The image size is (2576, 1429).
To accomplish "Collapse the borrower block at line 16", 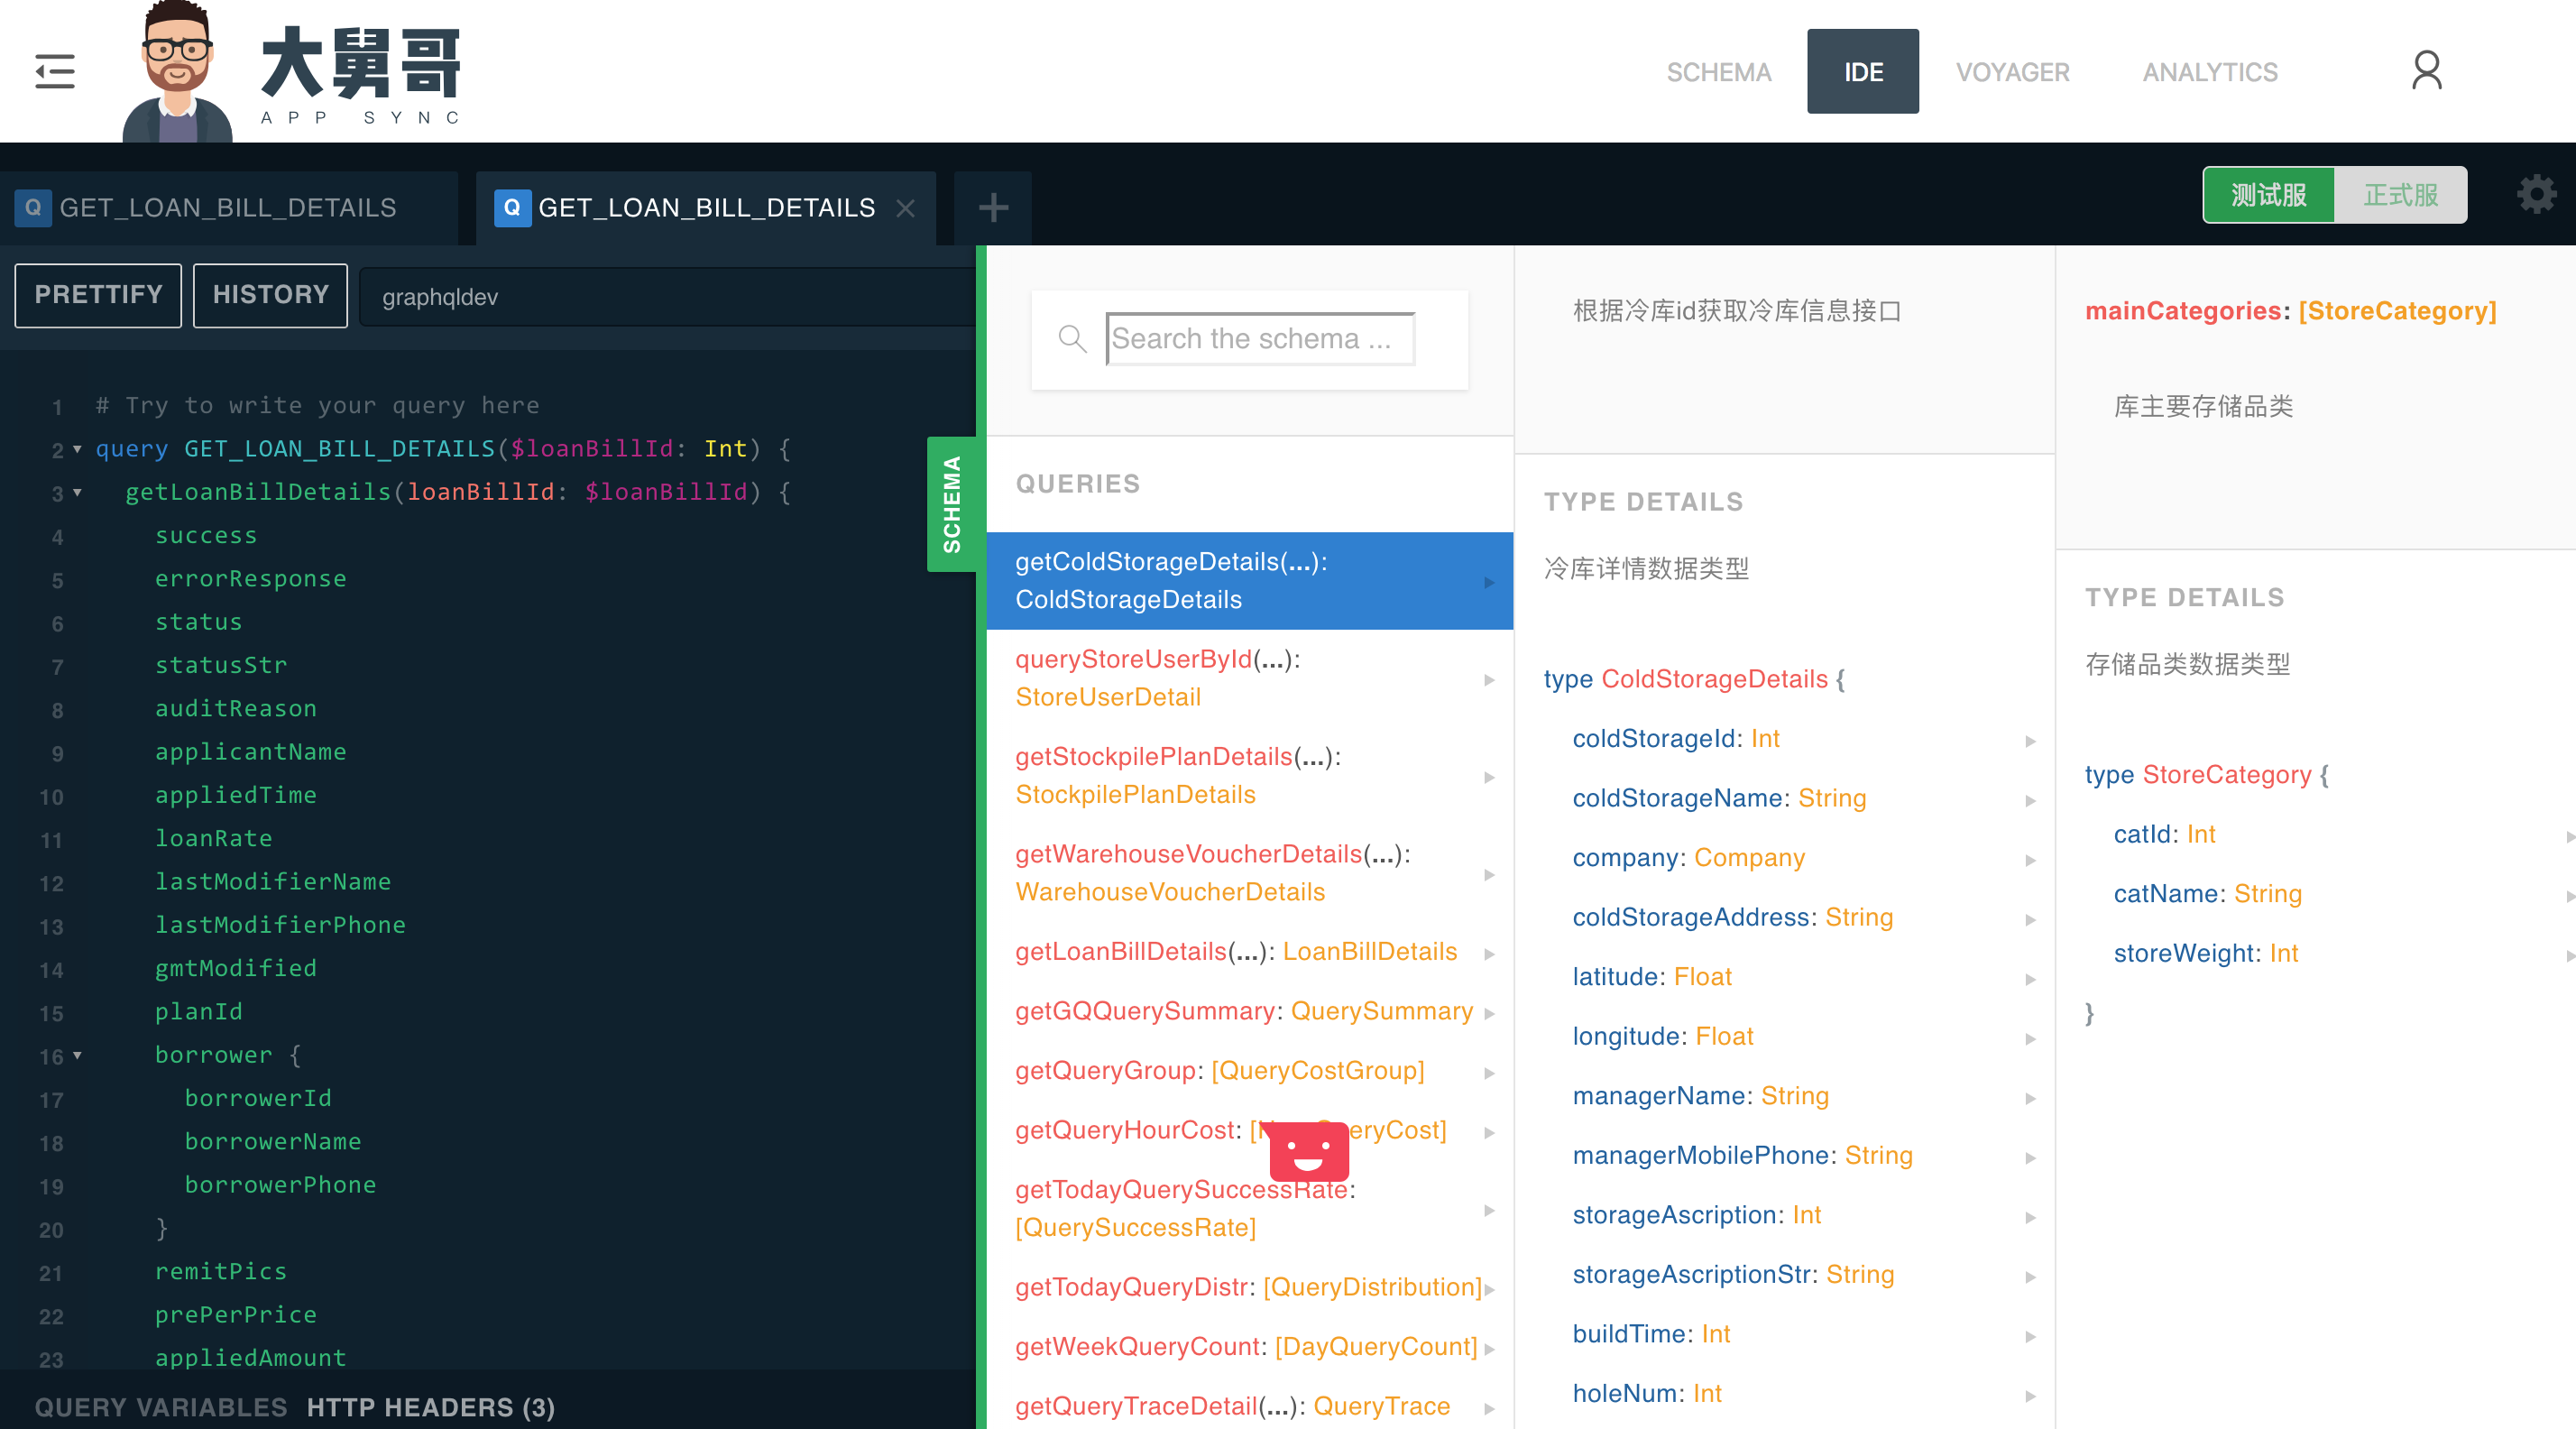I will (79, 1057).
